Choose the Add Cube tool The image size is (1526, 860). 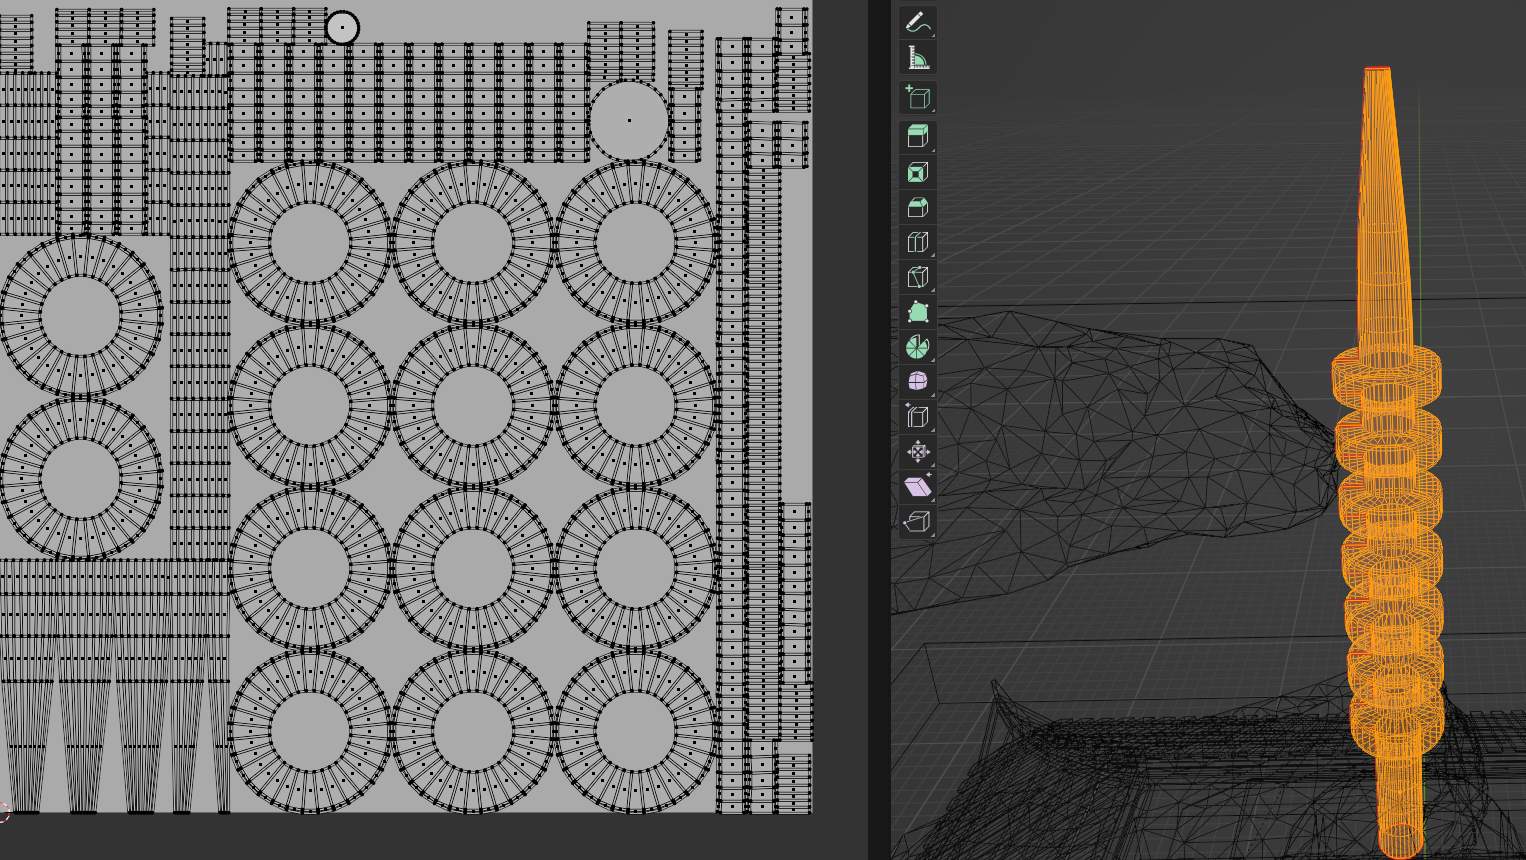917,97
